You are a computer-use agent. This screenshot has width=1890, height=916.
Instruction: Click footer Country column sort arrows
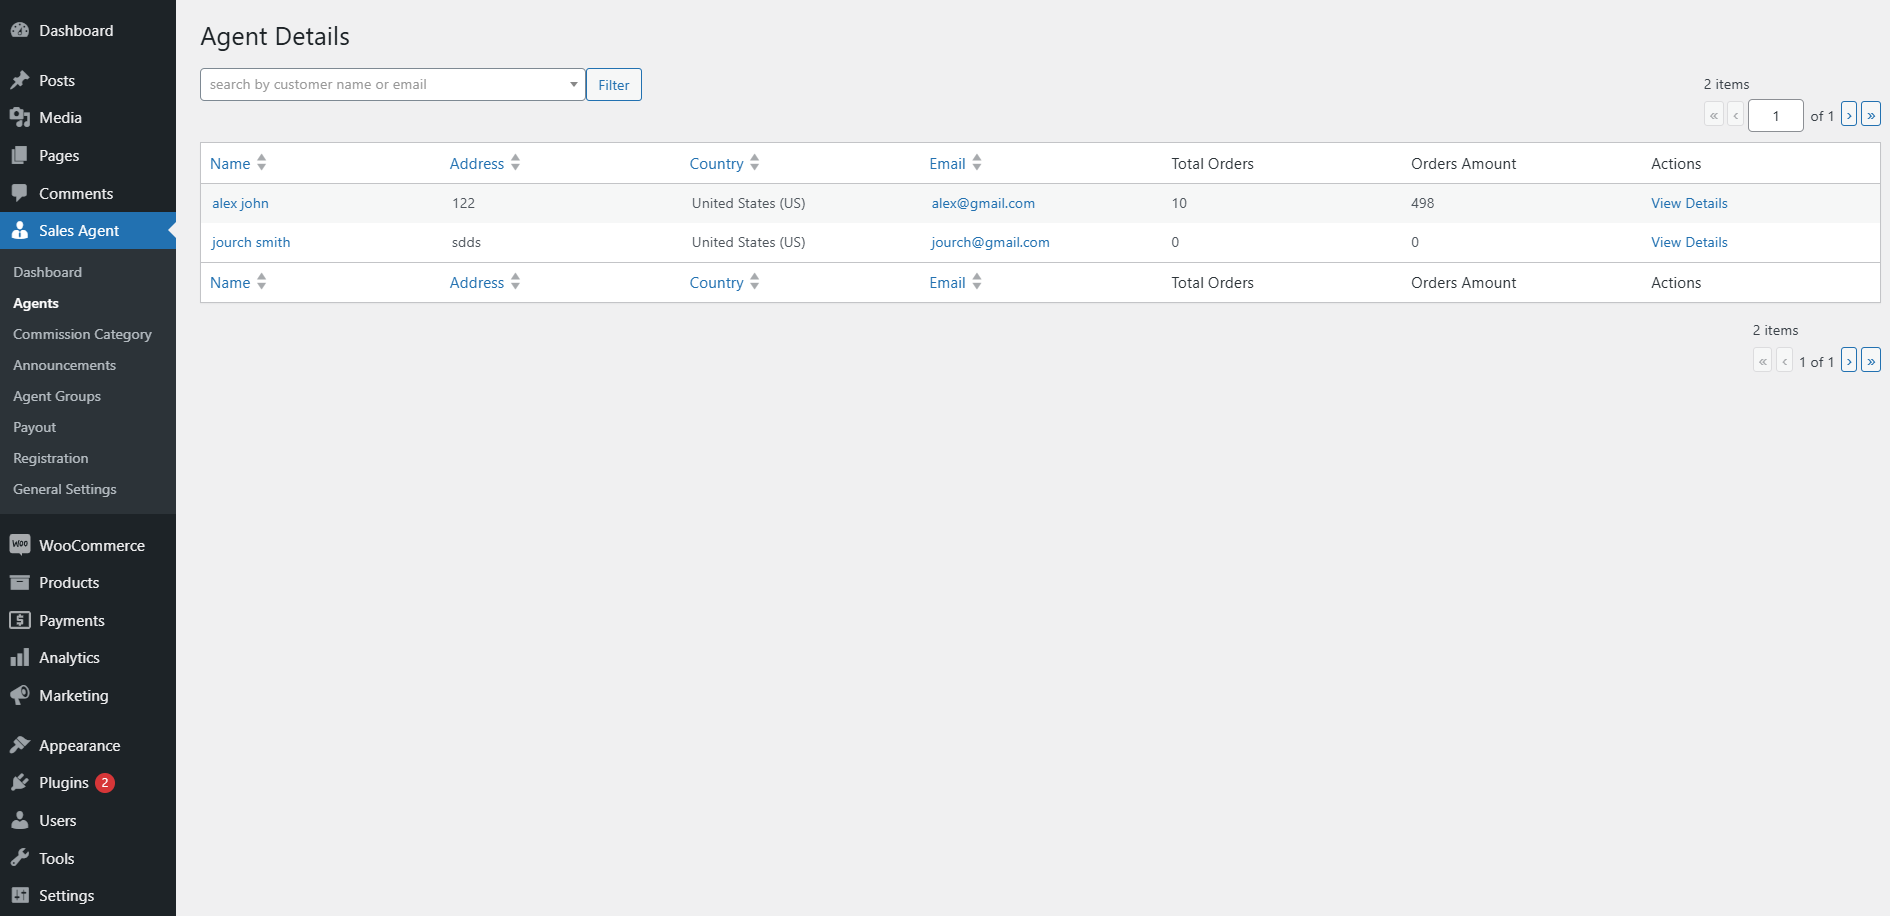coord(755,282)
